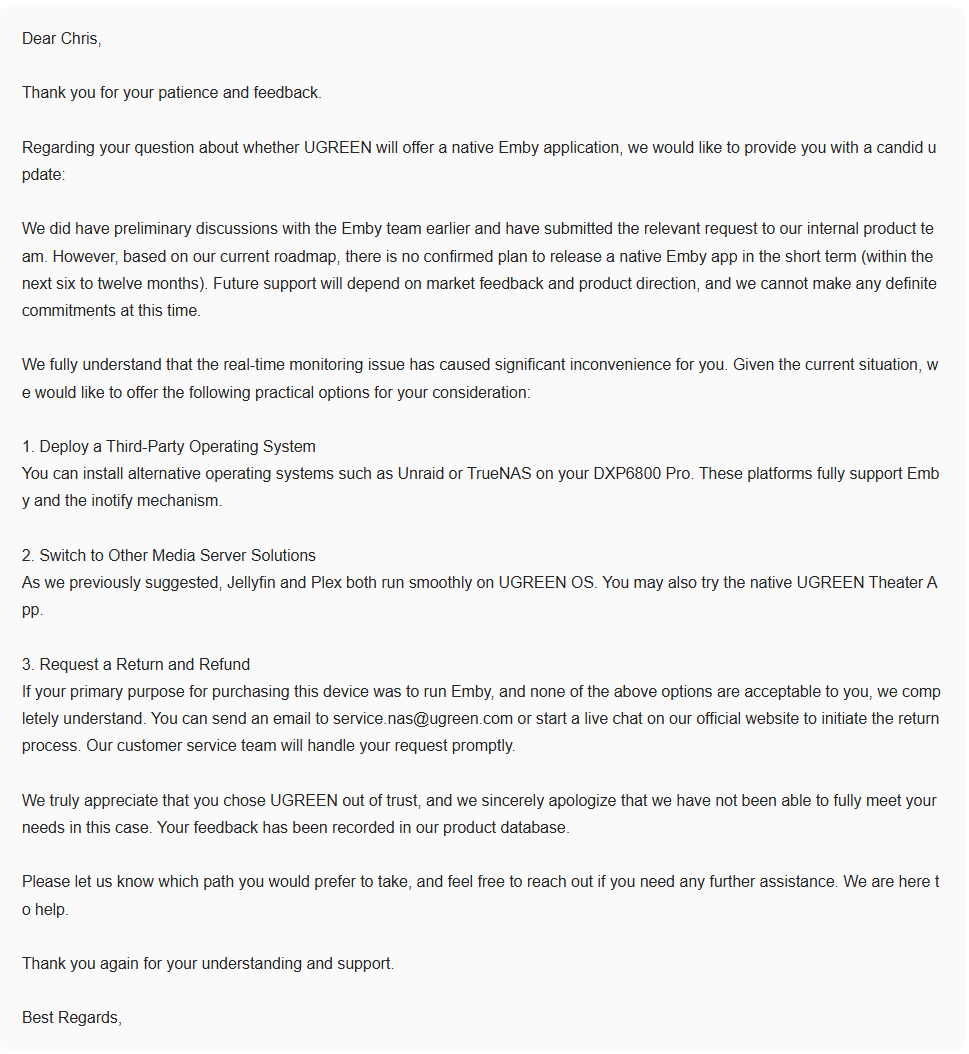This screenshot has height=1054, width=969.
Task: Click the 'Best Regards,' closing line
Action: click(x=72, y=1018)
